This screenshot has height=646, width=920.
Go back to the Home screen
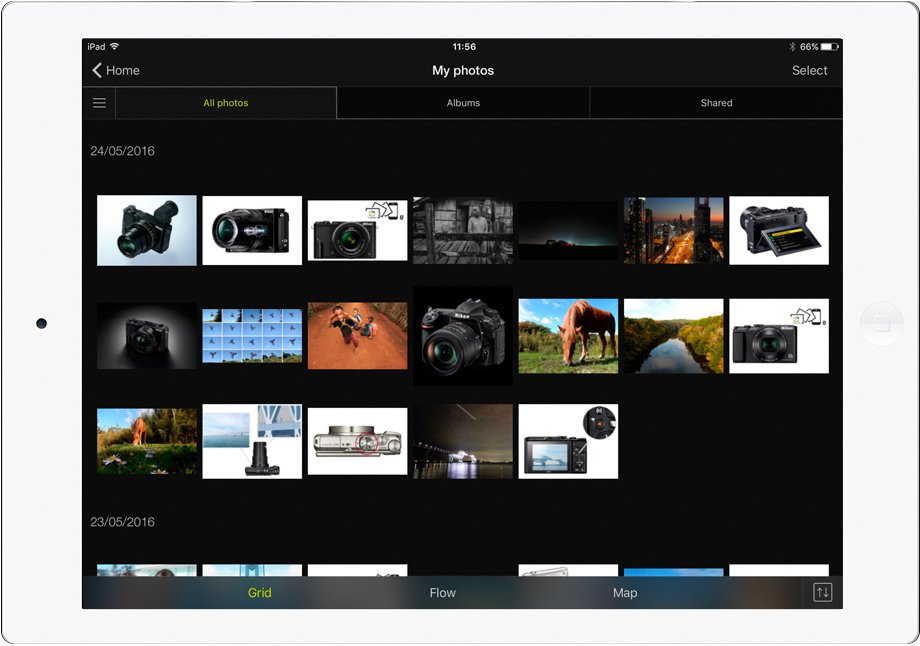(115, 70)
